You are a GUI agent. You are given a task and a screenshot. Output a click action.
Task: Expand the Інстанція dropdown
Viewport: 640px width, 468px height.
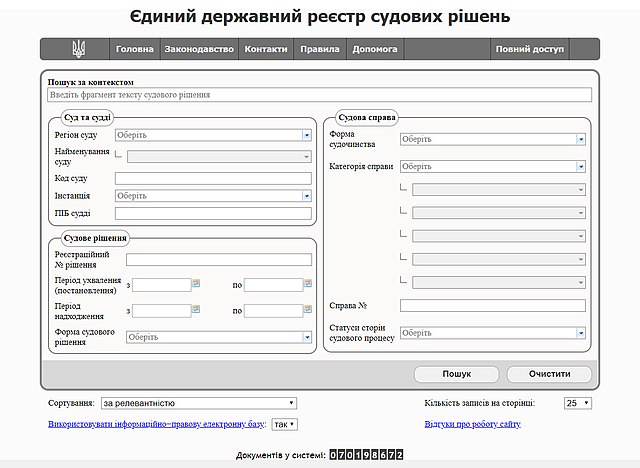(x=213, y=196)
